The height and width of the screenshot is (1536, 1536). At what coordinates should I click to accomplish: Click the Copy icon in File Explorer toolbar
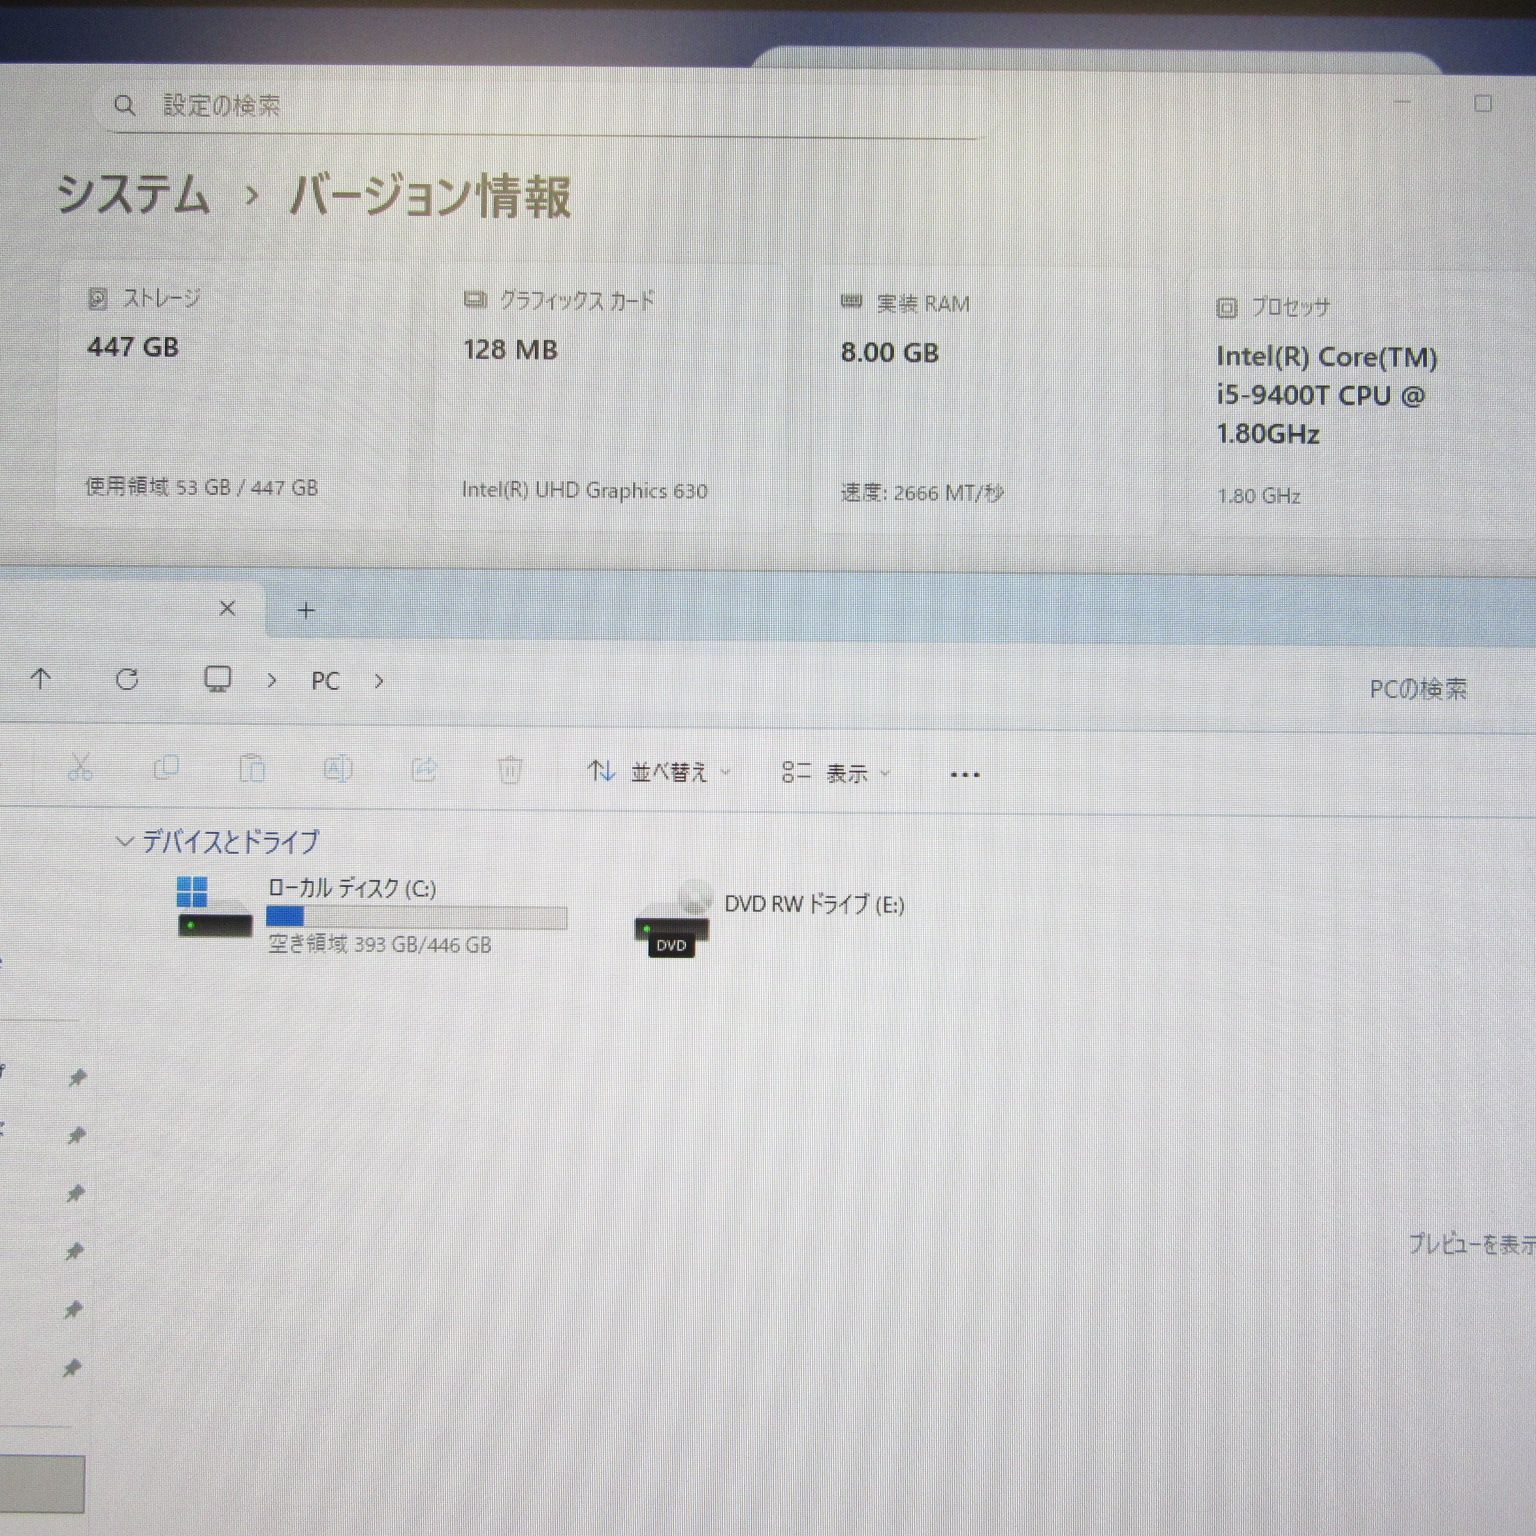click(167, 768)
